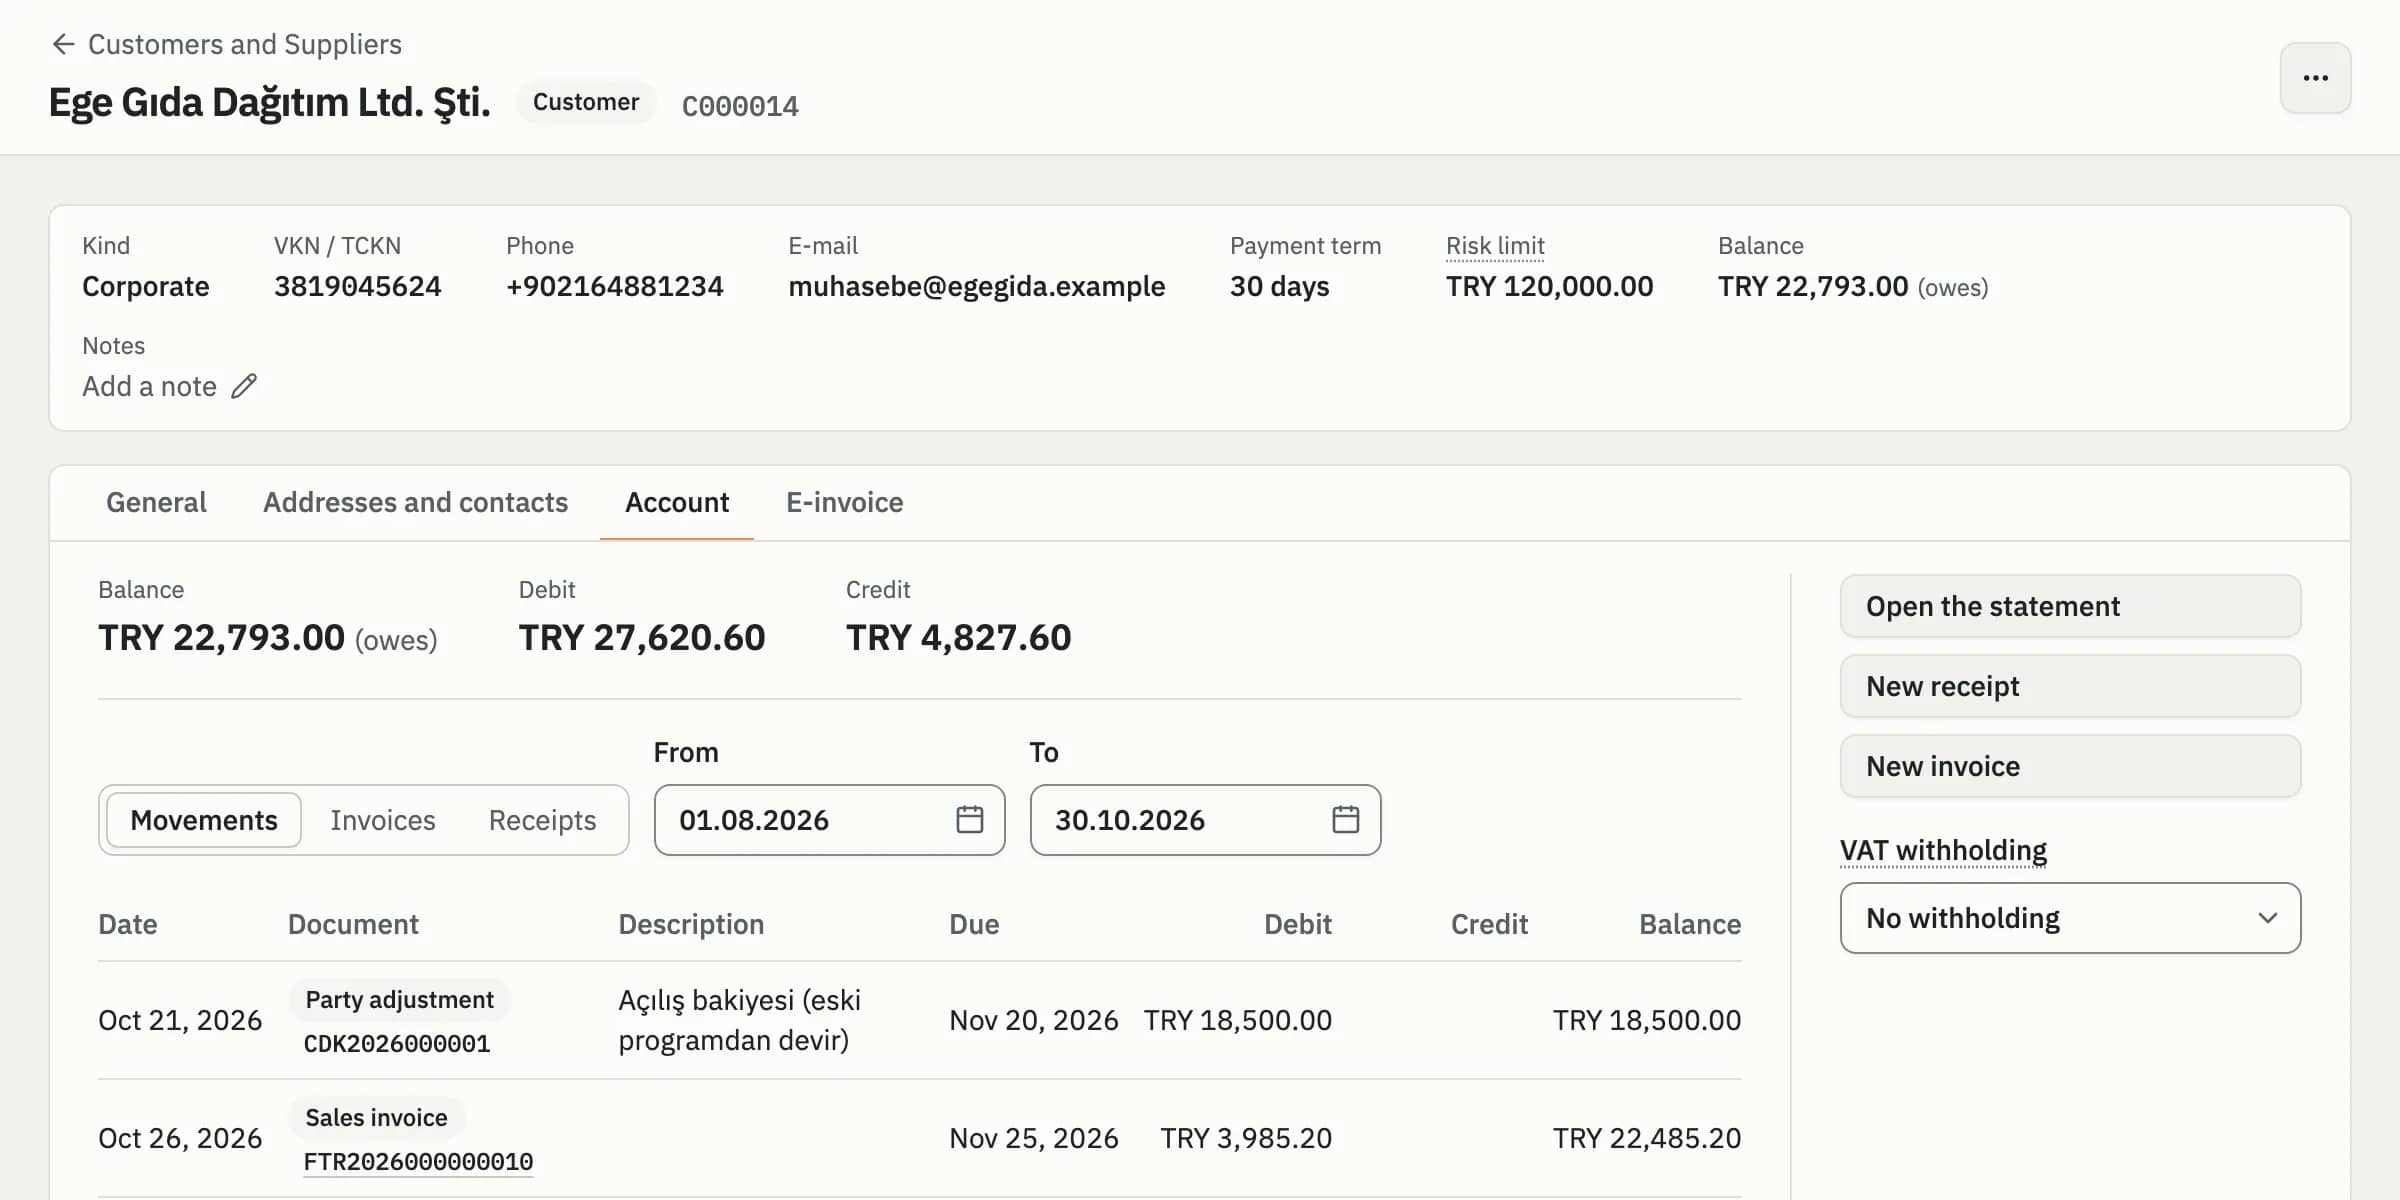This screenshot has width=2400, height=1200.
Task: Select the Movements segment
Action: pos(204,820)
